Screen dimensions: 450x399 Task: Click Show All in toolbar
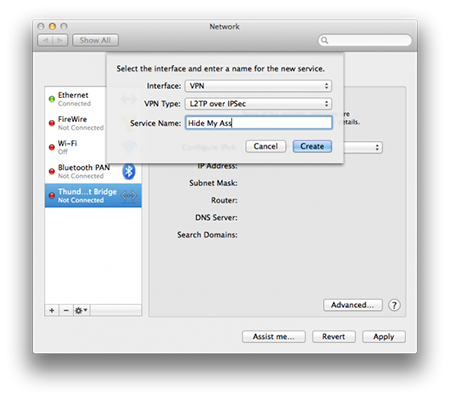pos(95,40)
